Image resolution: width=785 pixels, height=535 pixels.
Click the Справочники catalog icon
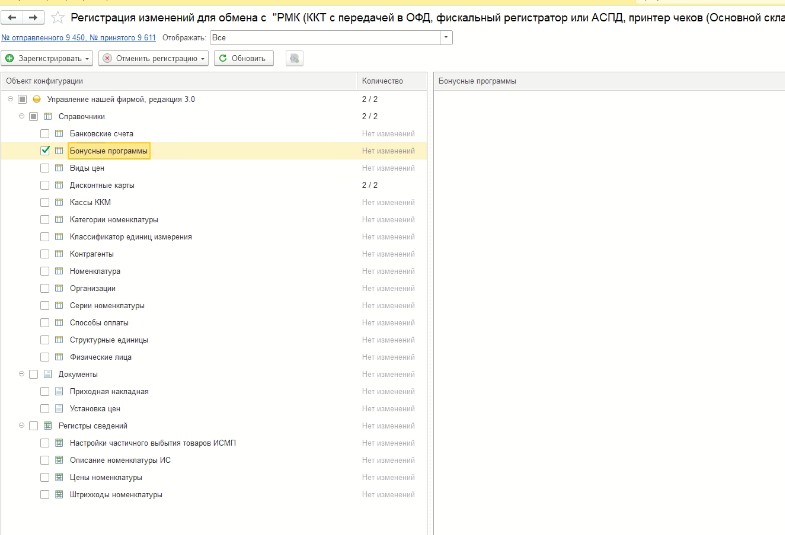click(47, 116)
